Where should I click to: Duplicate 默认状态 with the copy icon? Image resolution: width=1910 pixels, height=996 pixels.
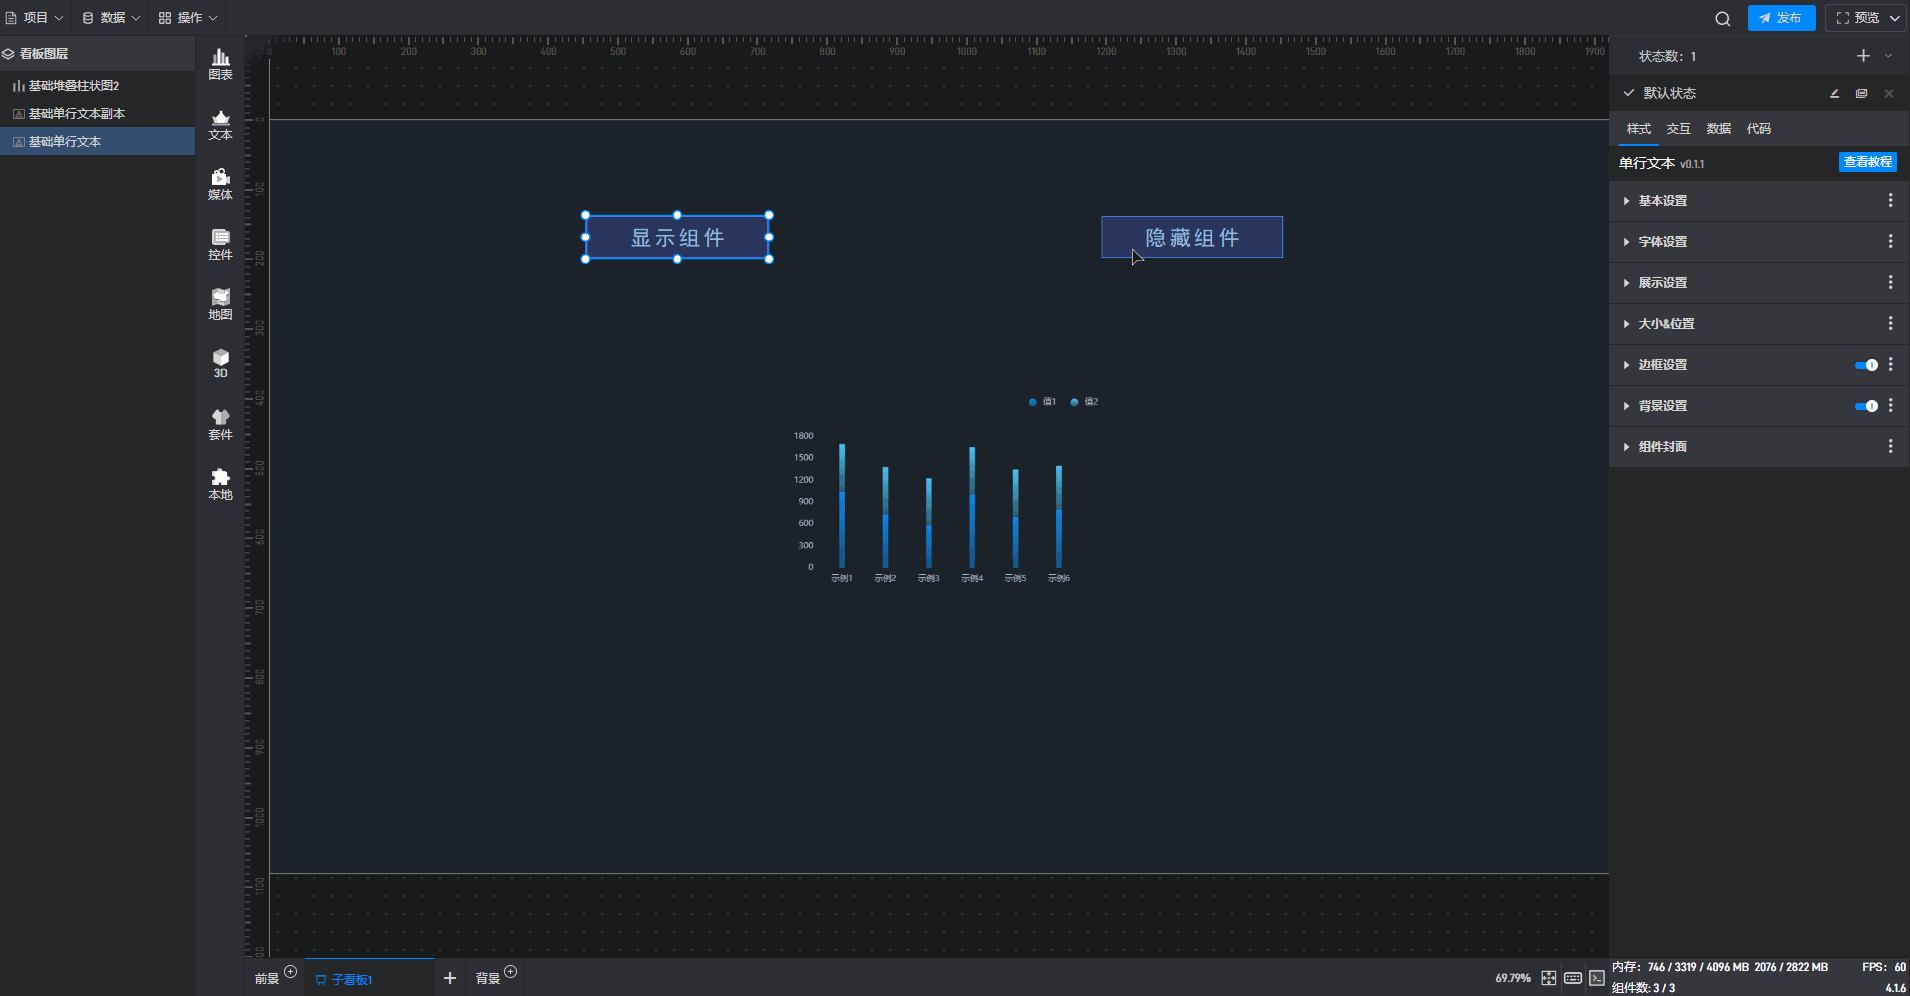1861,93
